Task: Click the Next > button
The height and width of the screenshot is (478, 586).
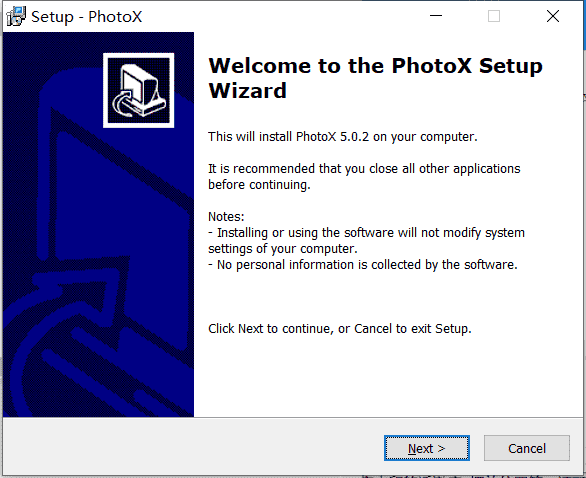Action: tap(426, 448)
